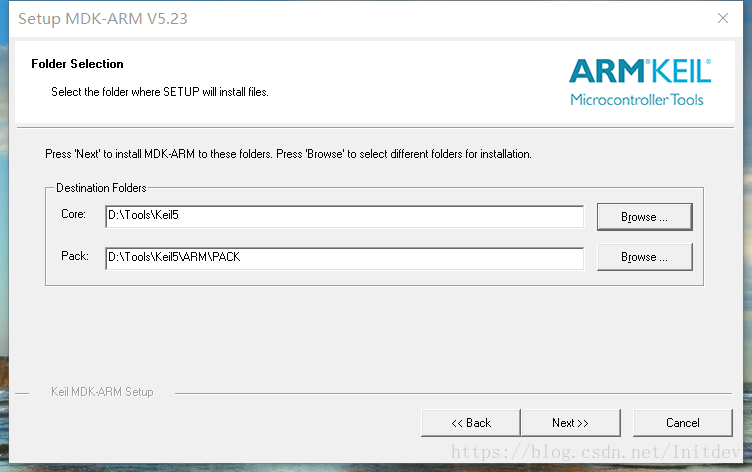The image size is (752, 472).
Task: Click the 'Destination Folders' group label
Action: tap(101, 188)
